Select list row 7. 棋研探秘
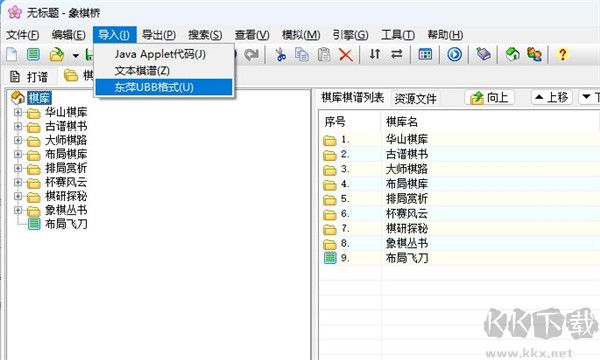 [459, 228]
